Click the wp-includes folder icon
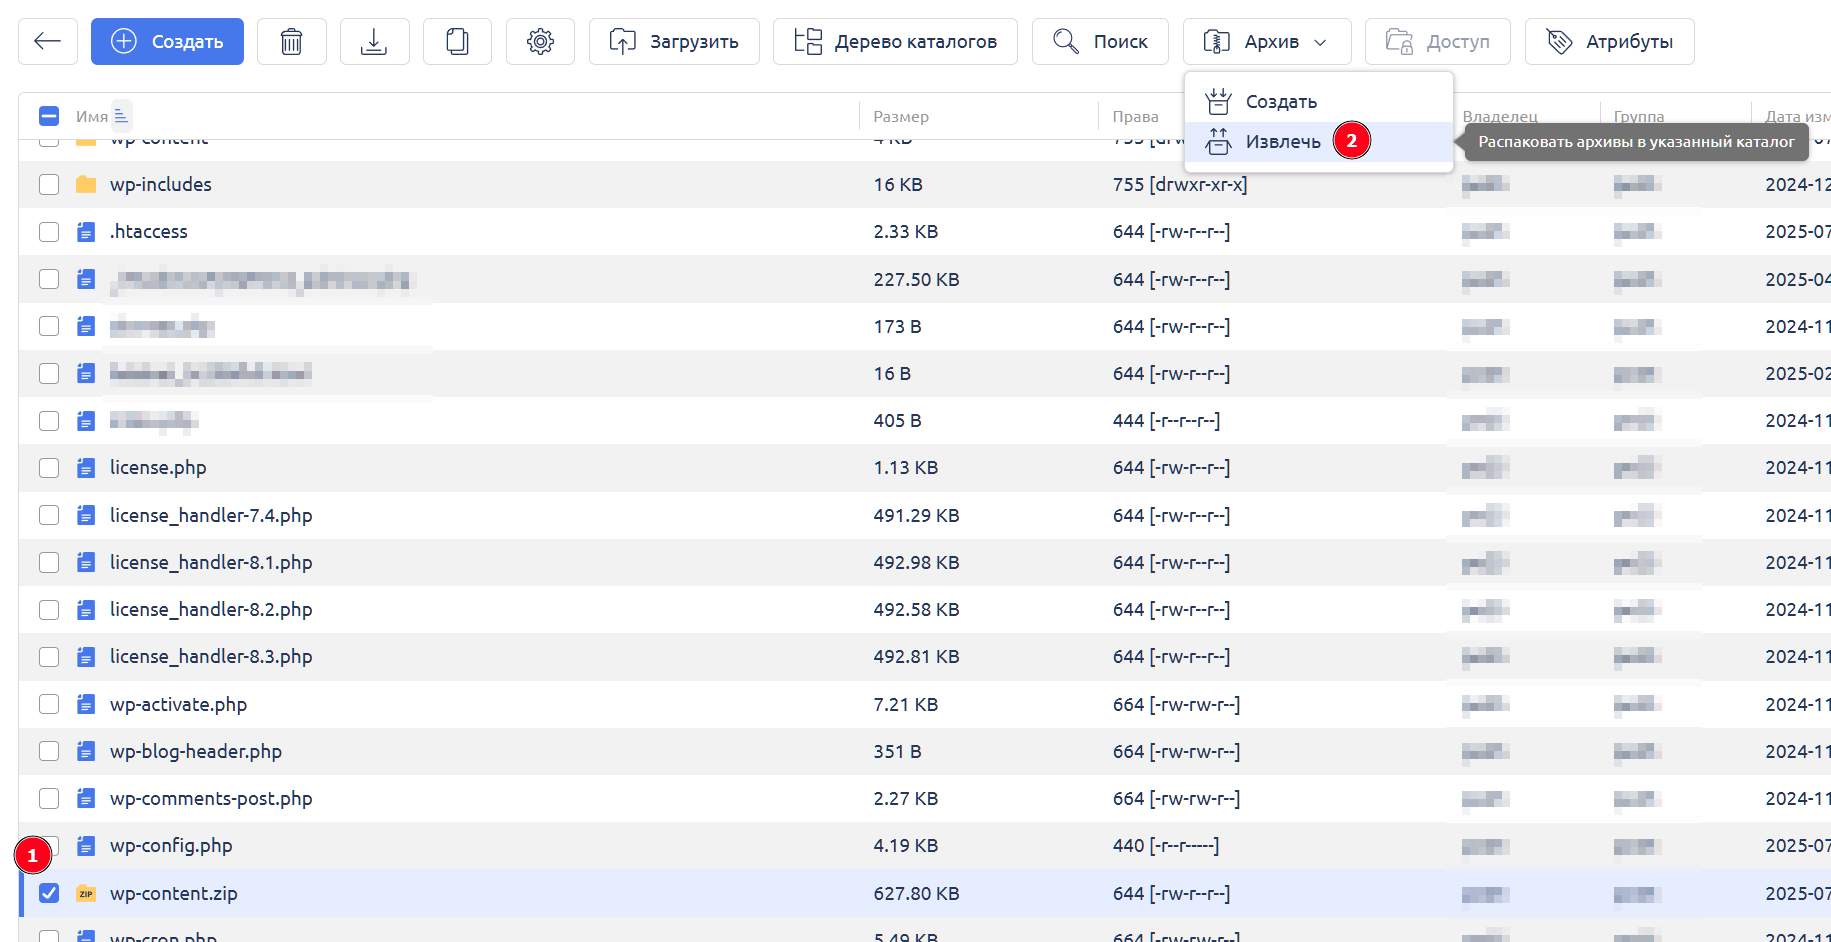Viewport: 1831px width, 942px height. click(87, 185)
